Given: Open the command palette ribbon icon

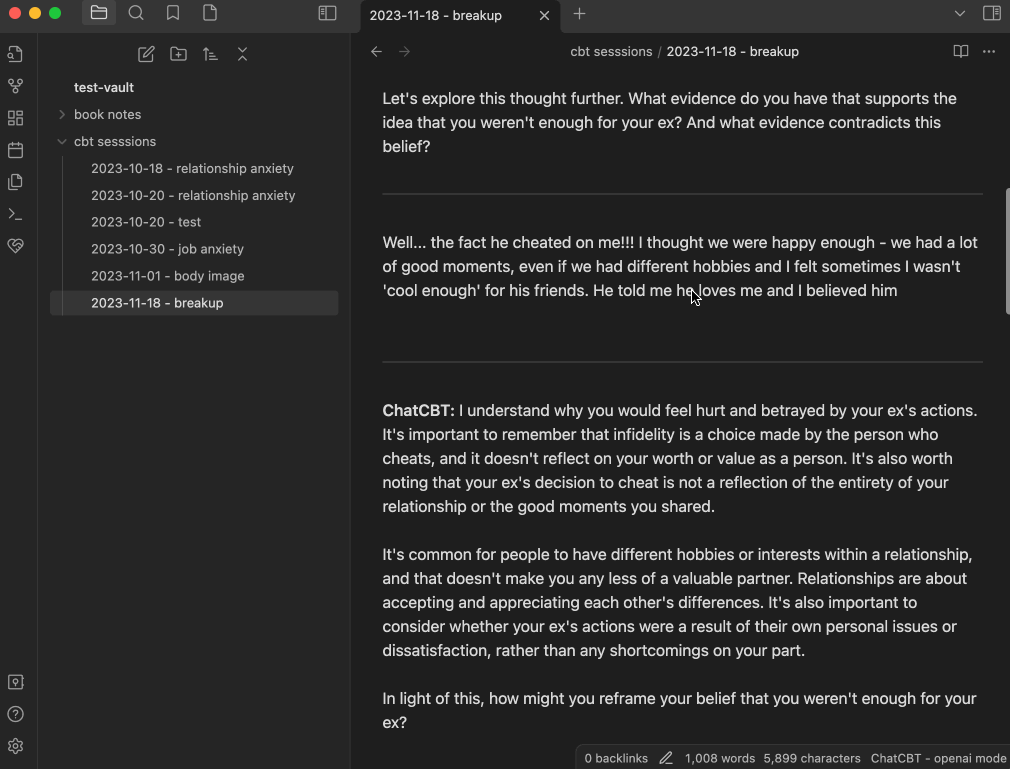Looking at the screenshot, I should (x=15, y=214).
